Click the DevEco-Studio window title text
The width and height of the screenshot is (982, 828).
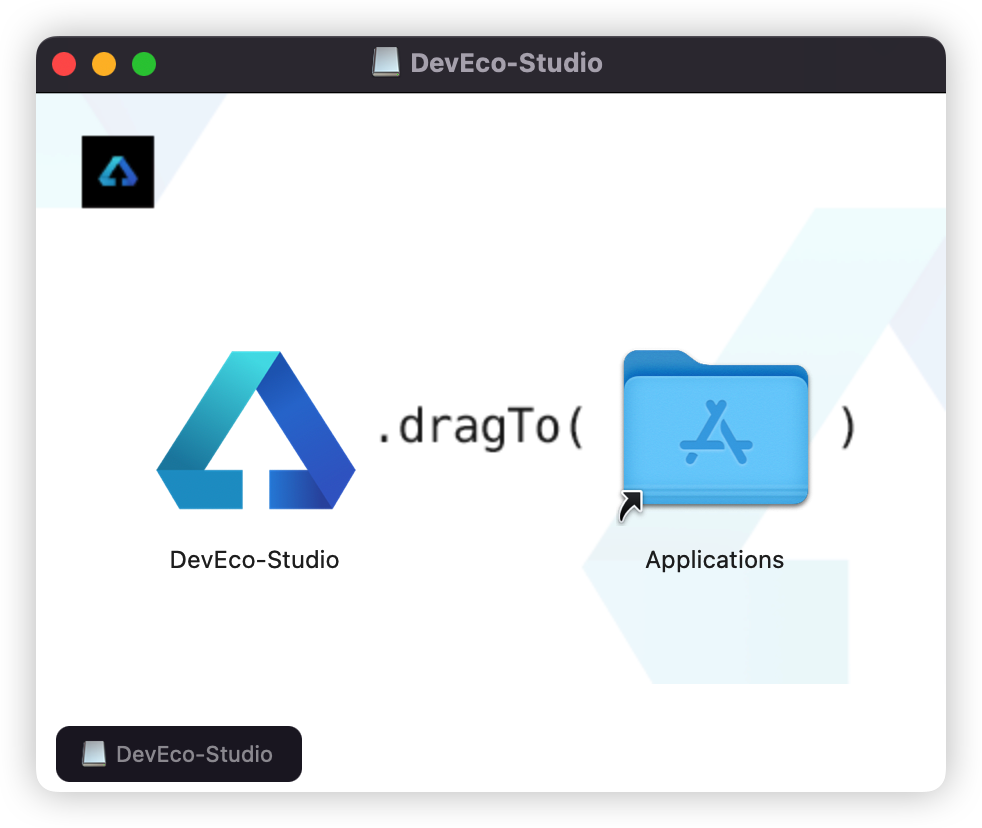[506, 63]
